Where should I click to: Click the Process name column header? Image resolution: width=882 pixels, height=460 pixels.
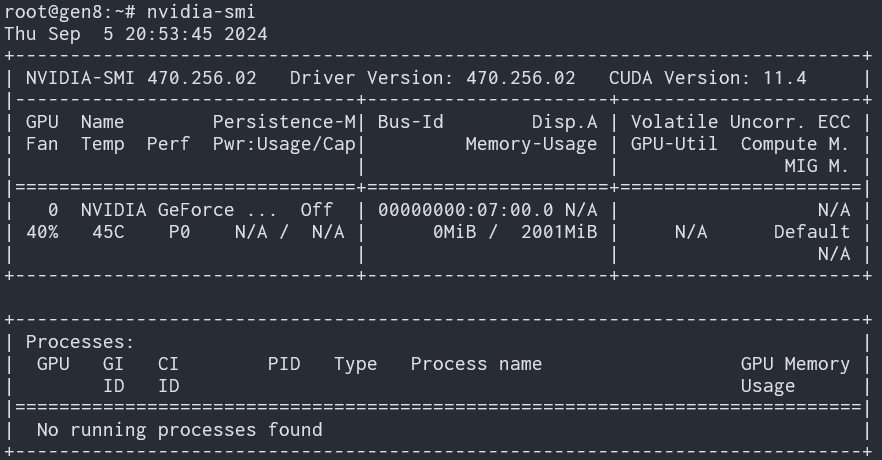(476, 364)
